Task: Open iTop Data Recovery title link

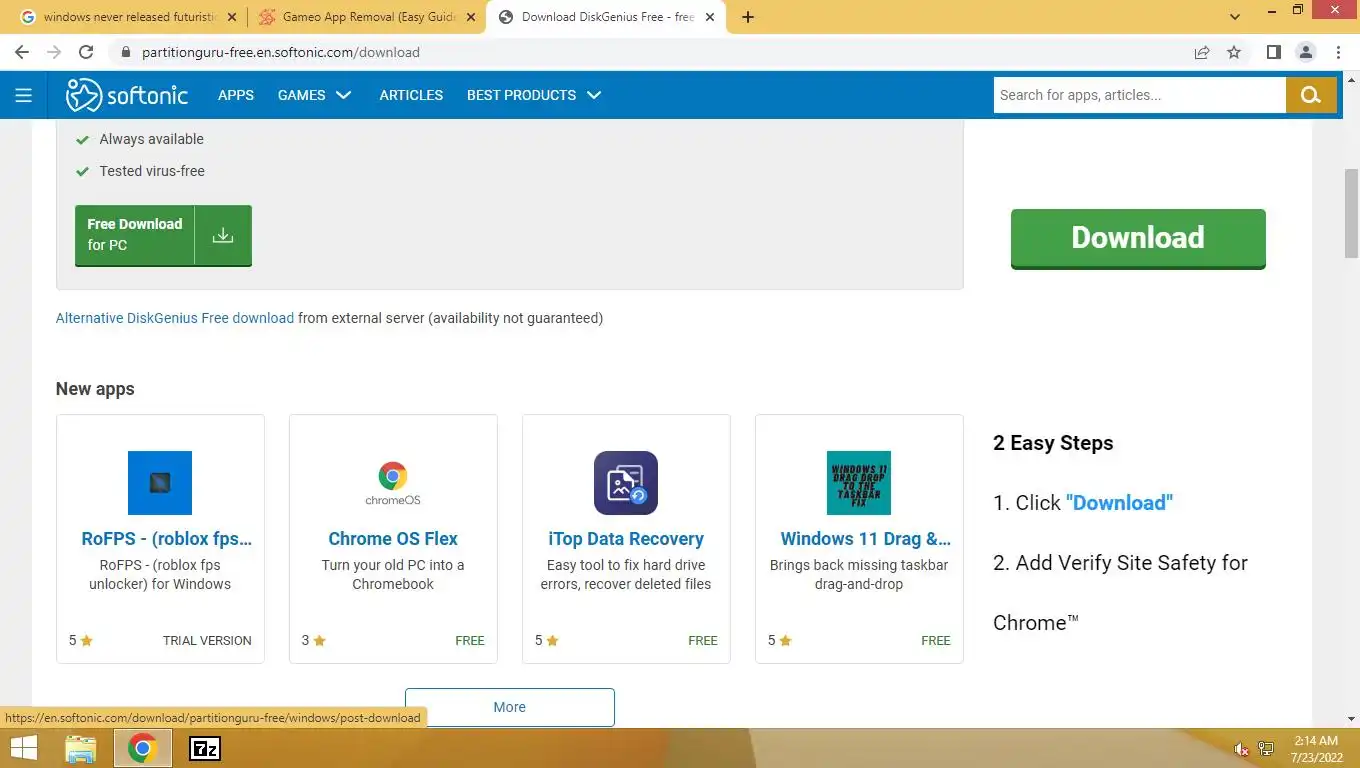Action: [x=626, y=538]
